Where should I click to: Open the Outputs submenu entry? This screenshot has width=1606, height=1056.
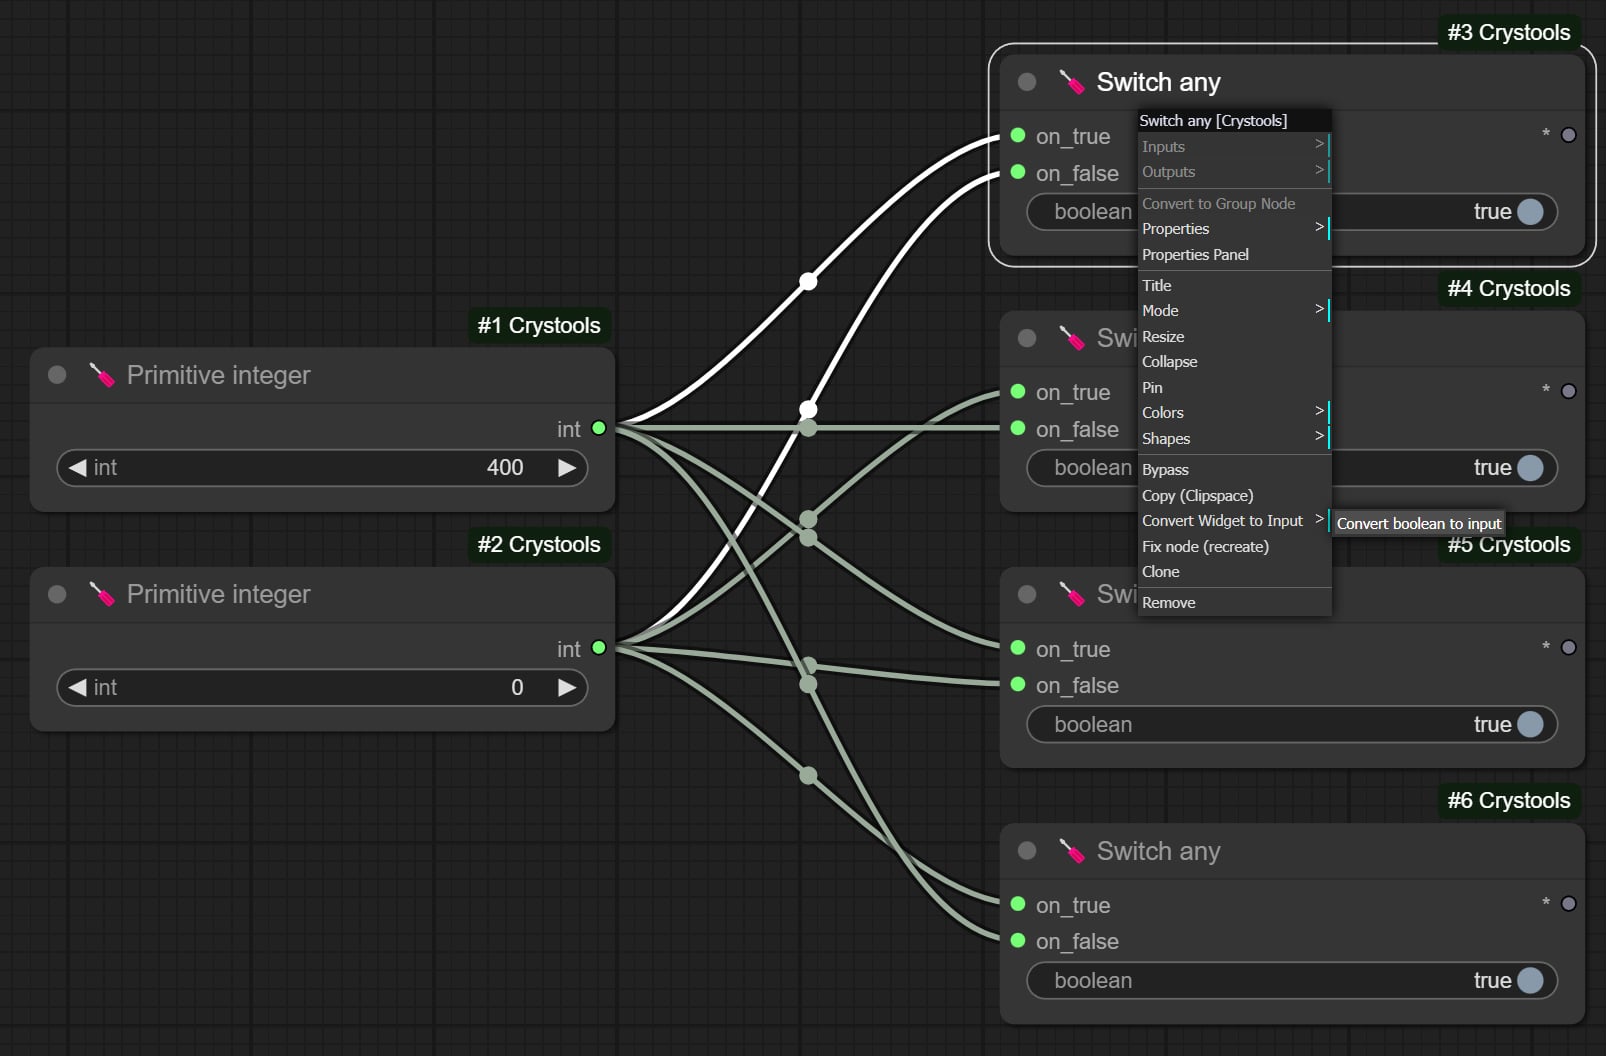[x=1234, y=172]
